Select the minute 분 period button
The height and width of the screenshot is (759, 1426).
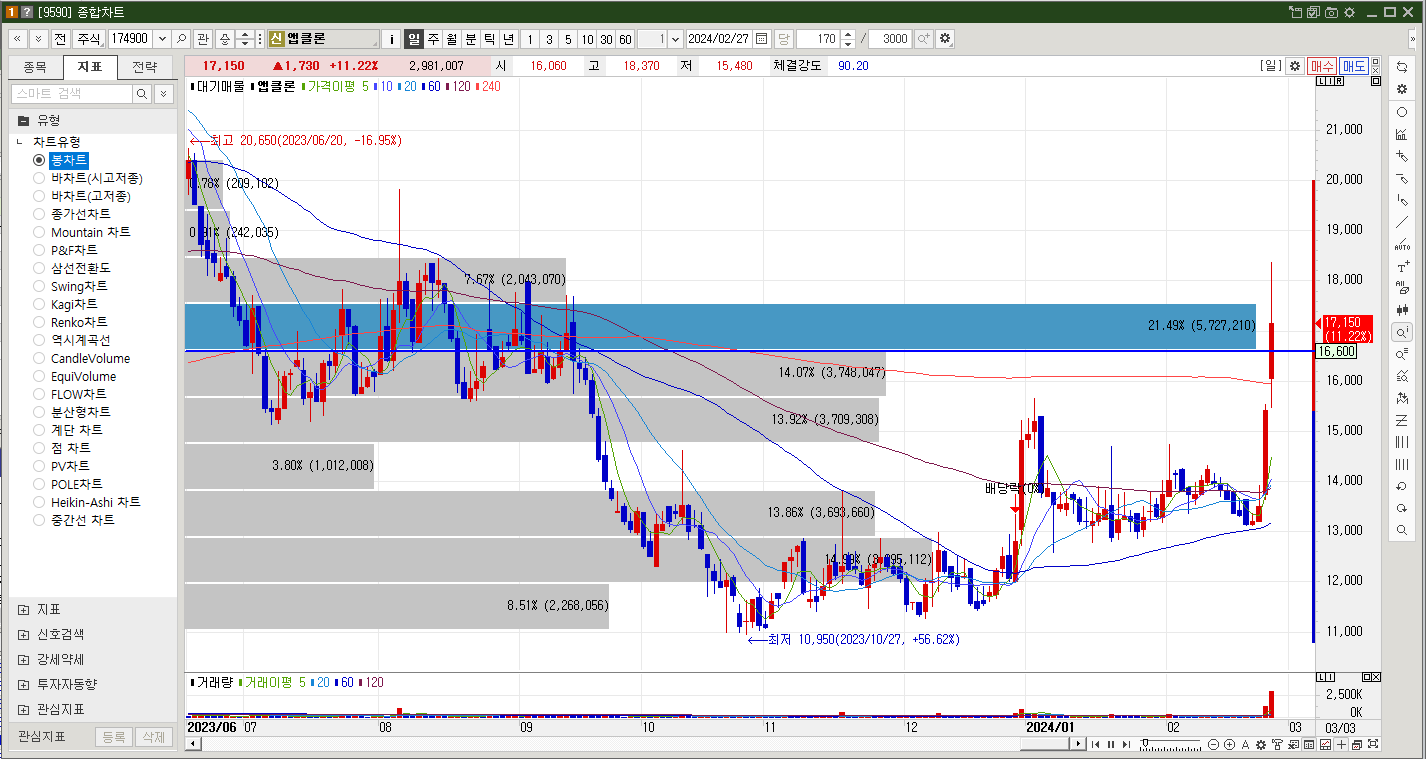click(x=471, y=39)
